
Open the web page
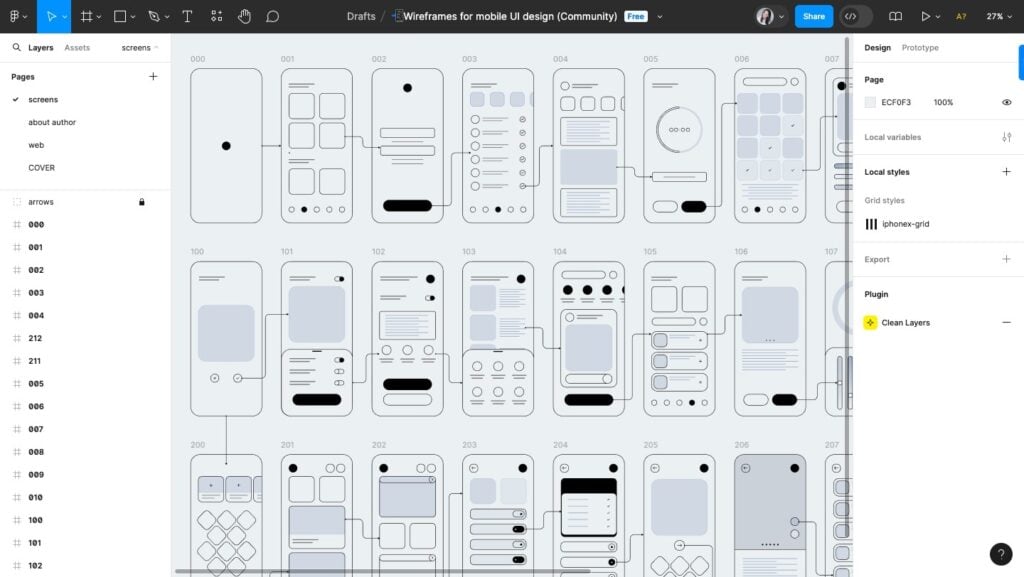point(36,145)
